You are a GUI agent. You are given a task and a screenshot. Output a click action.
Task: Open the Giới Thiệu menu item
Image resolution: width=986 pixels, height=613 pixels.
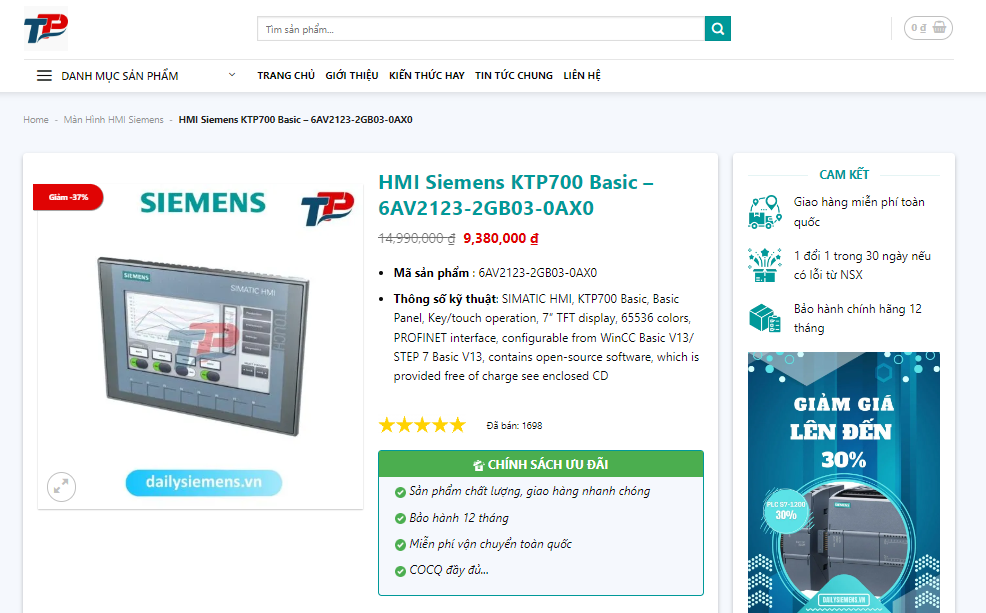click(352, 75)
